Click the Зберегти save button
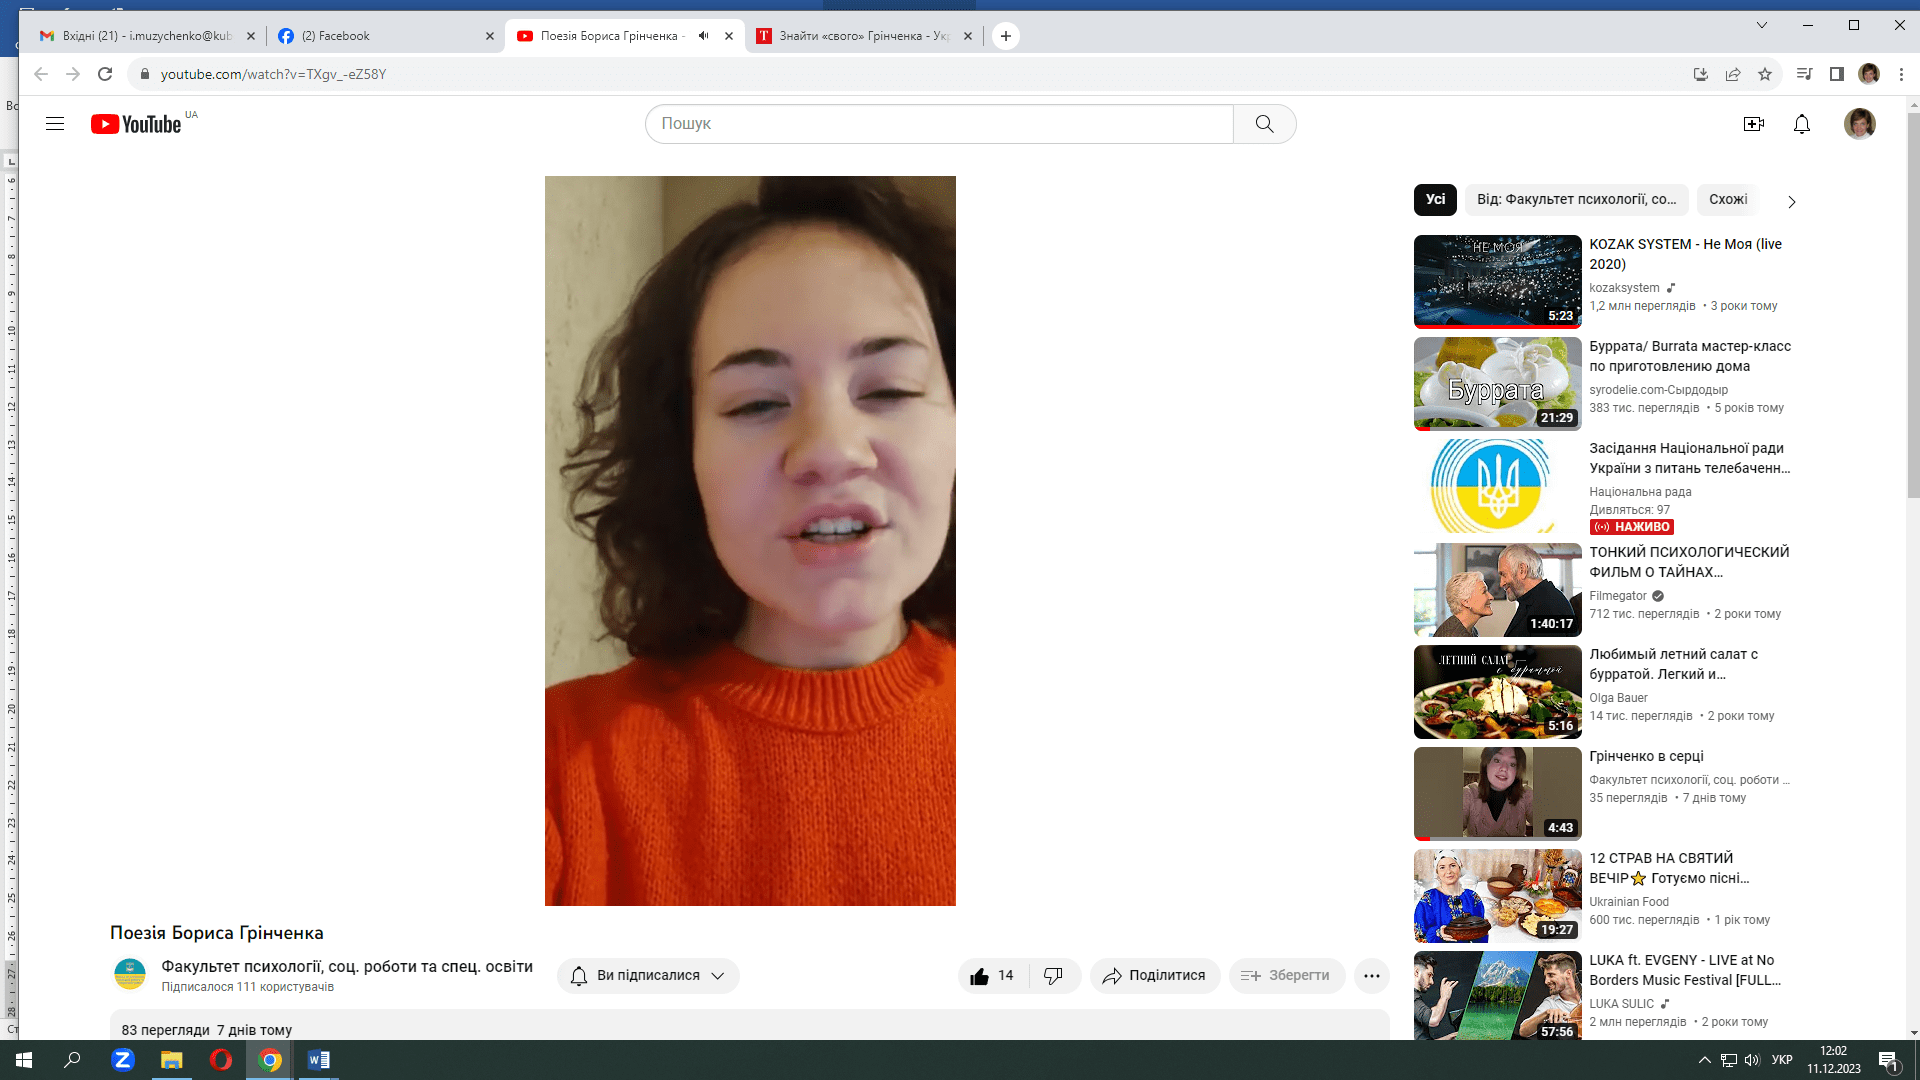The image size is (1920, 1080). 1285,976
